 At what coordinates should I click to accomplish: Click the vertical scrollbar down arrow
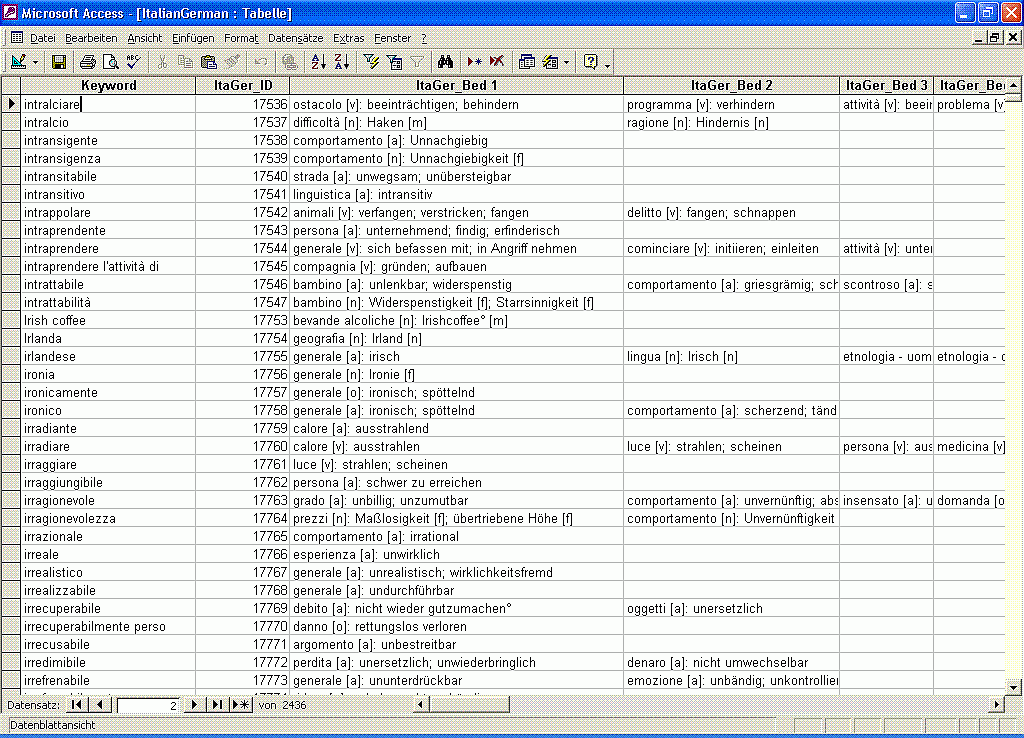click(x=1013, y=686)
